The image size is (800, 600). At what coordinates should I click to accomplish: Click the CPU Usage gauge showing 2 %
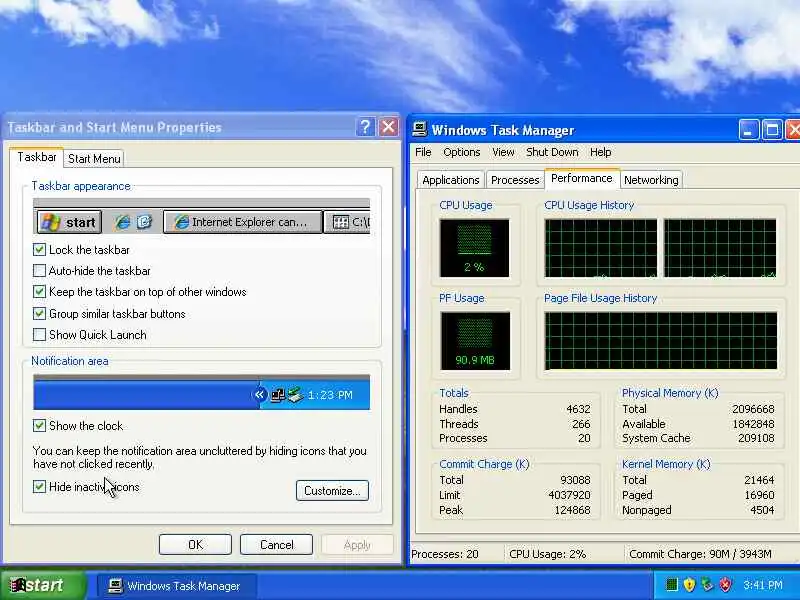pos(474,248)
